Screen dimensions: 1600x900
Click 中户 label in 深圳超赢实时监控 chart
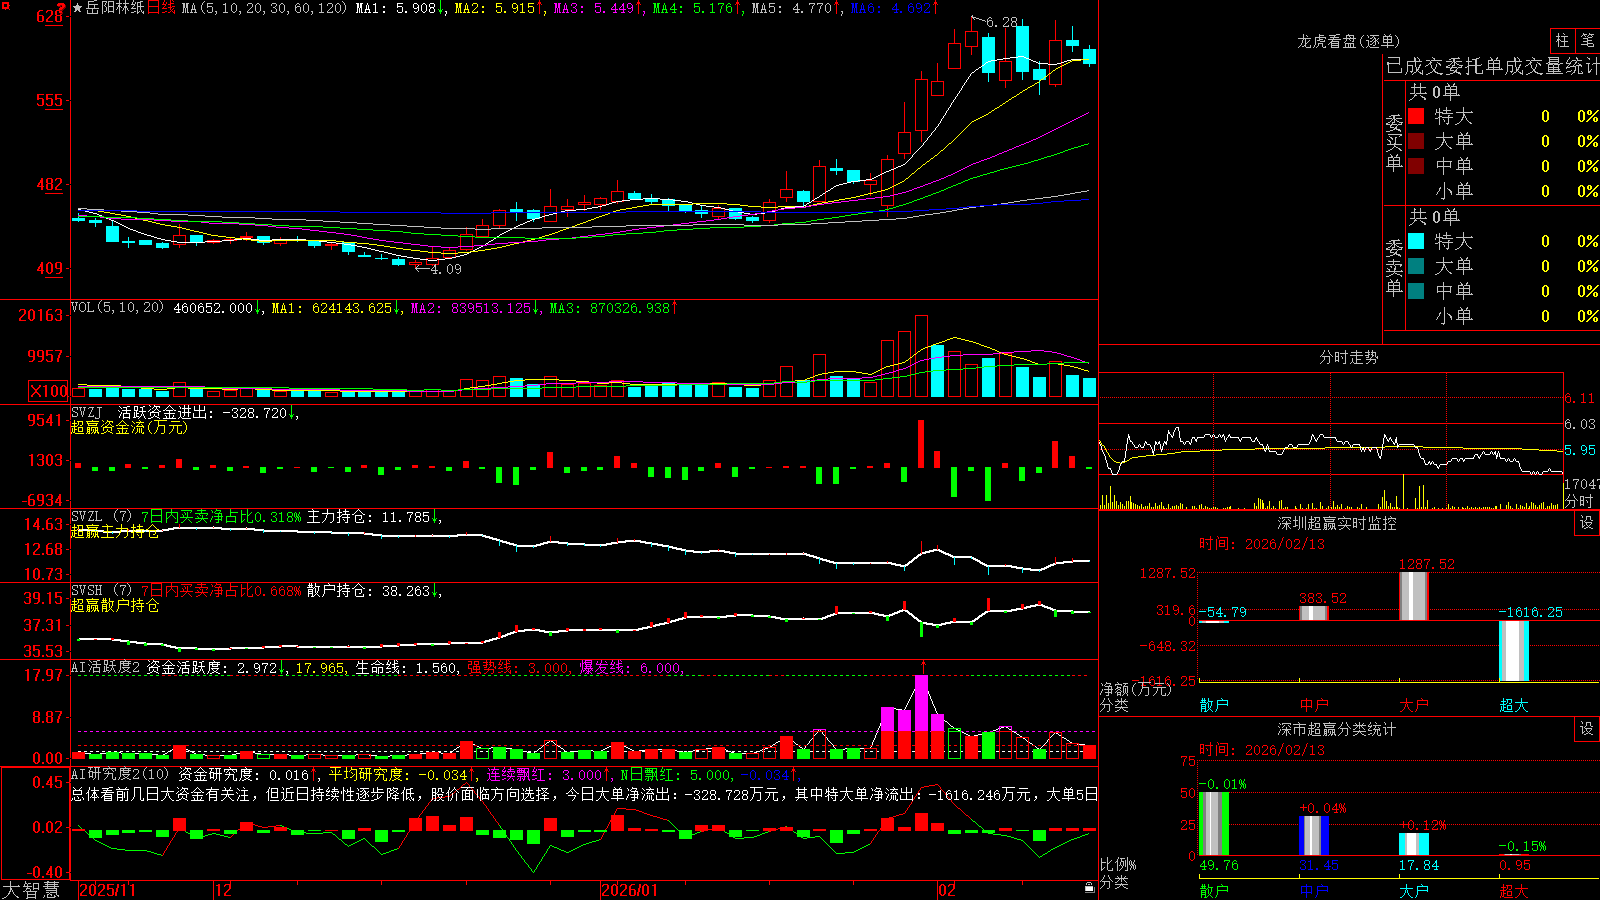(1314, 705)
